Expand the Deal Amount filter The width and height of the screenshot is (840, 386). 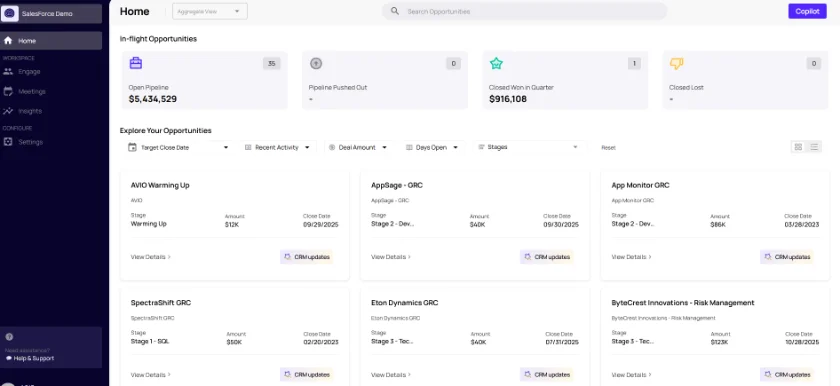click(357, 147)
